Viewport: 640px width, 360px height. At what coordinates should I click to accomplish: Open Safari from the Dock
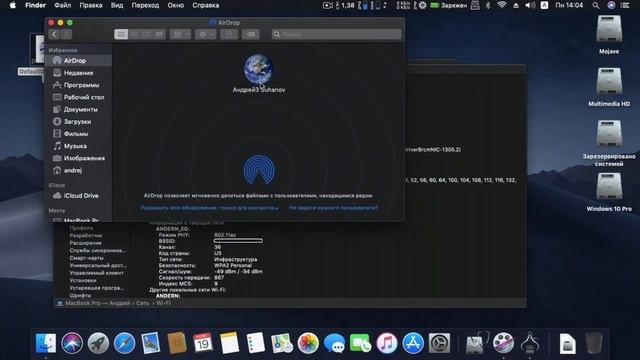point(124,343)
